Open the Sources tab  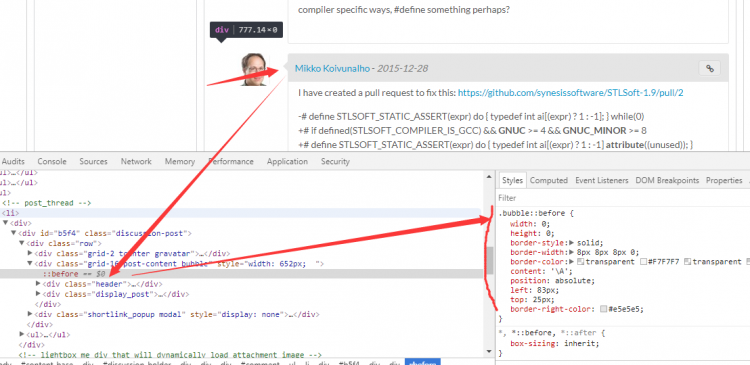(x=93, y=162)
